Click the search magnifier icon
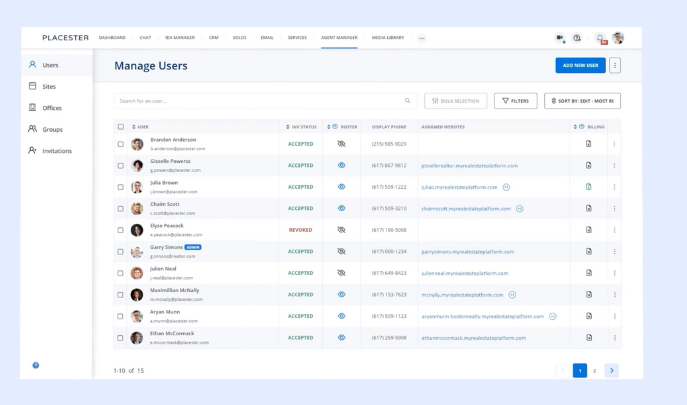This screenshot has width=687, height=405. tap(407, 101)
